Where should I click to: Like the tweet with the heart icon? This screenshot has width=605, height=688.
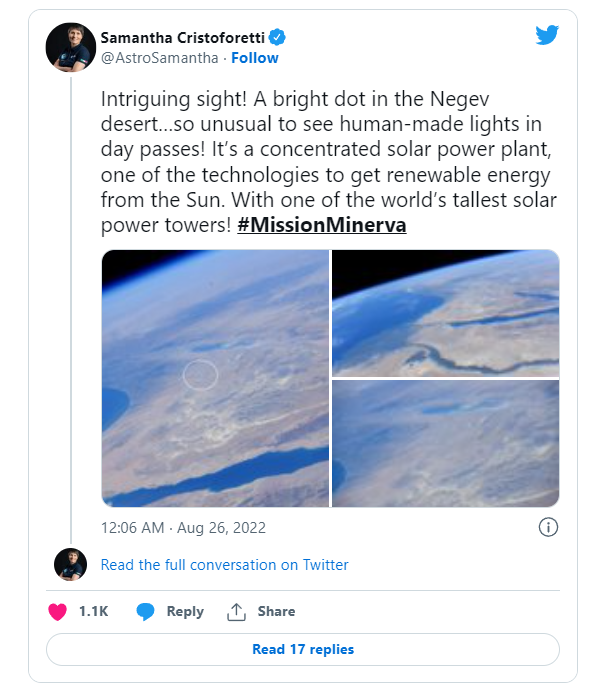(58, 611)
